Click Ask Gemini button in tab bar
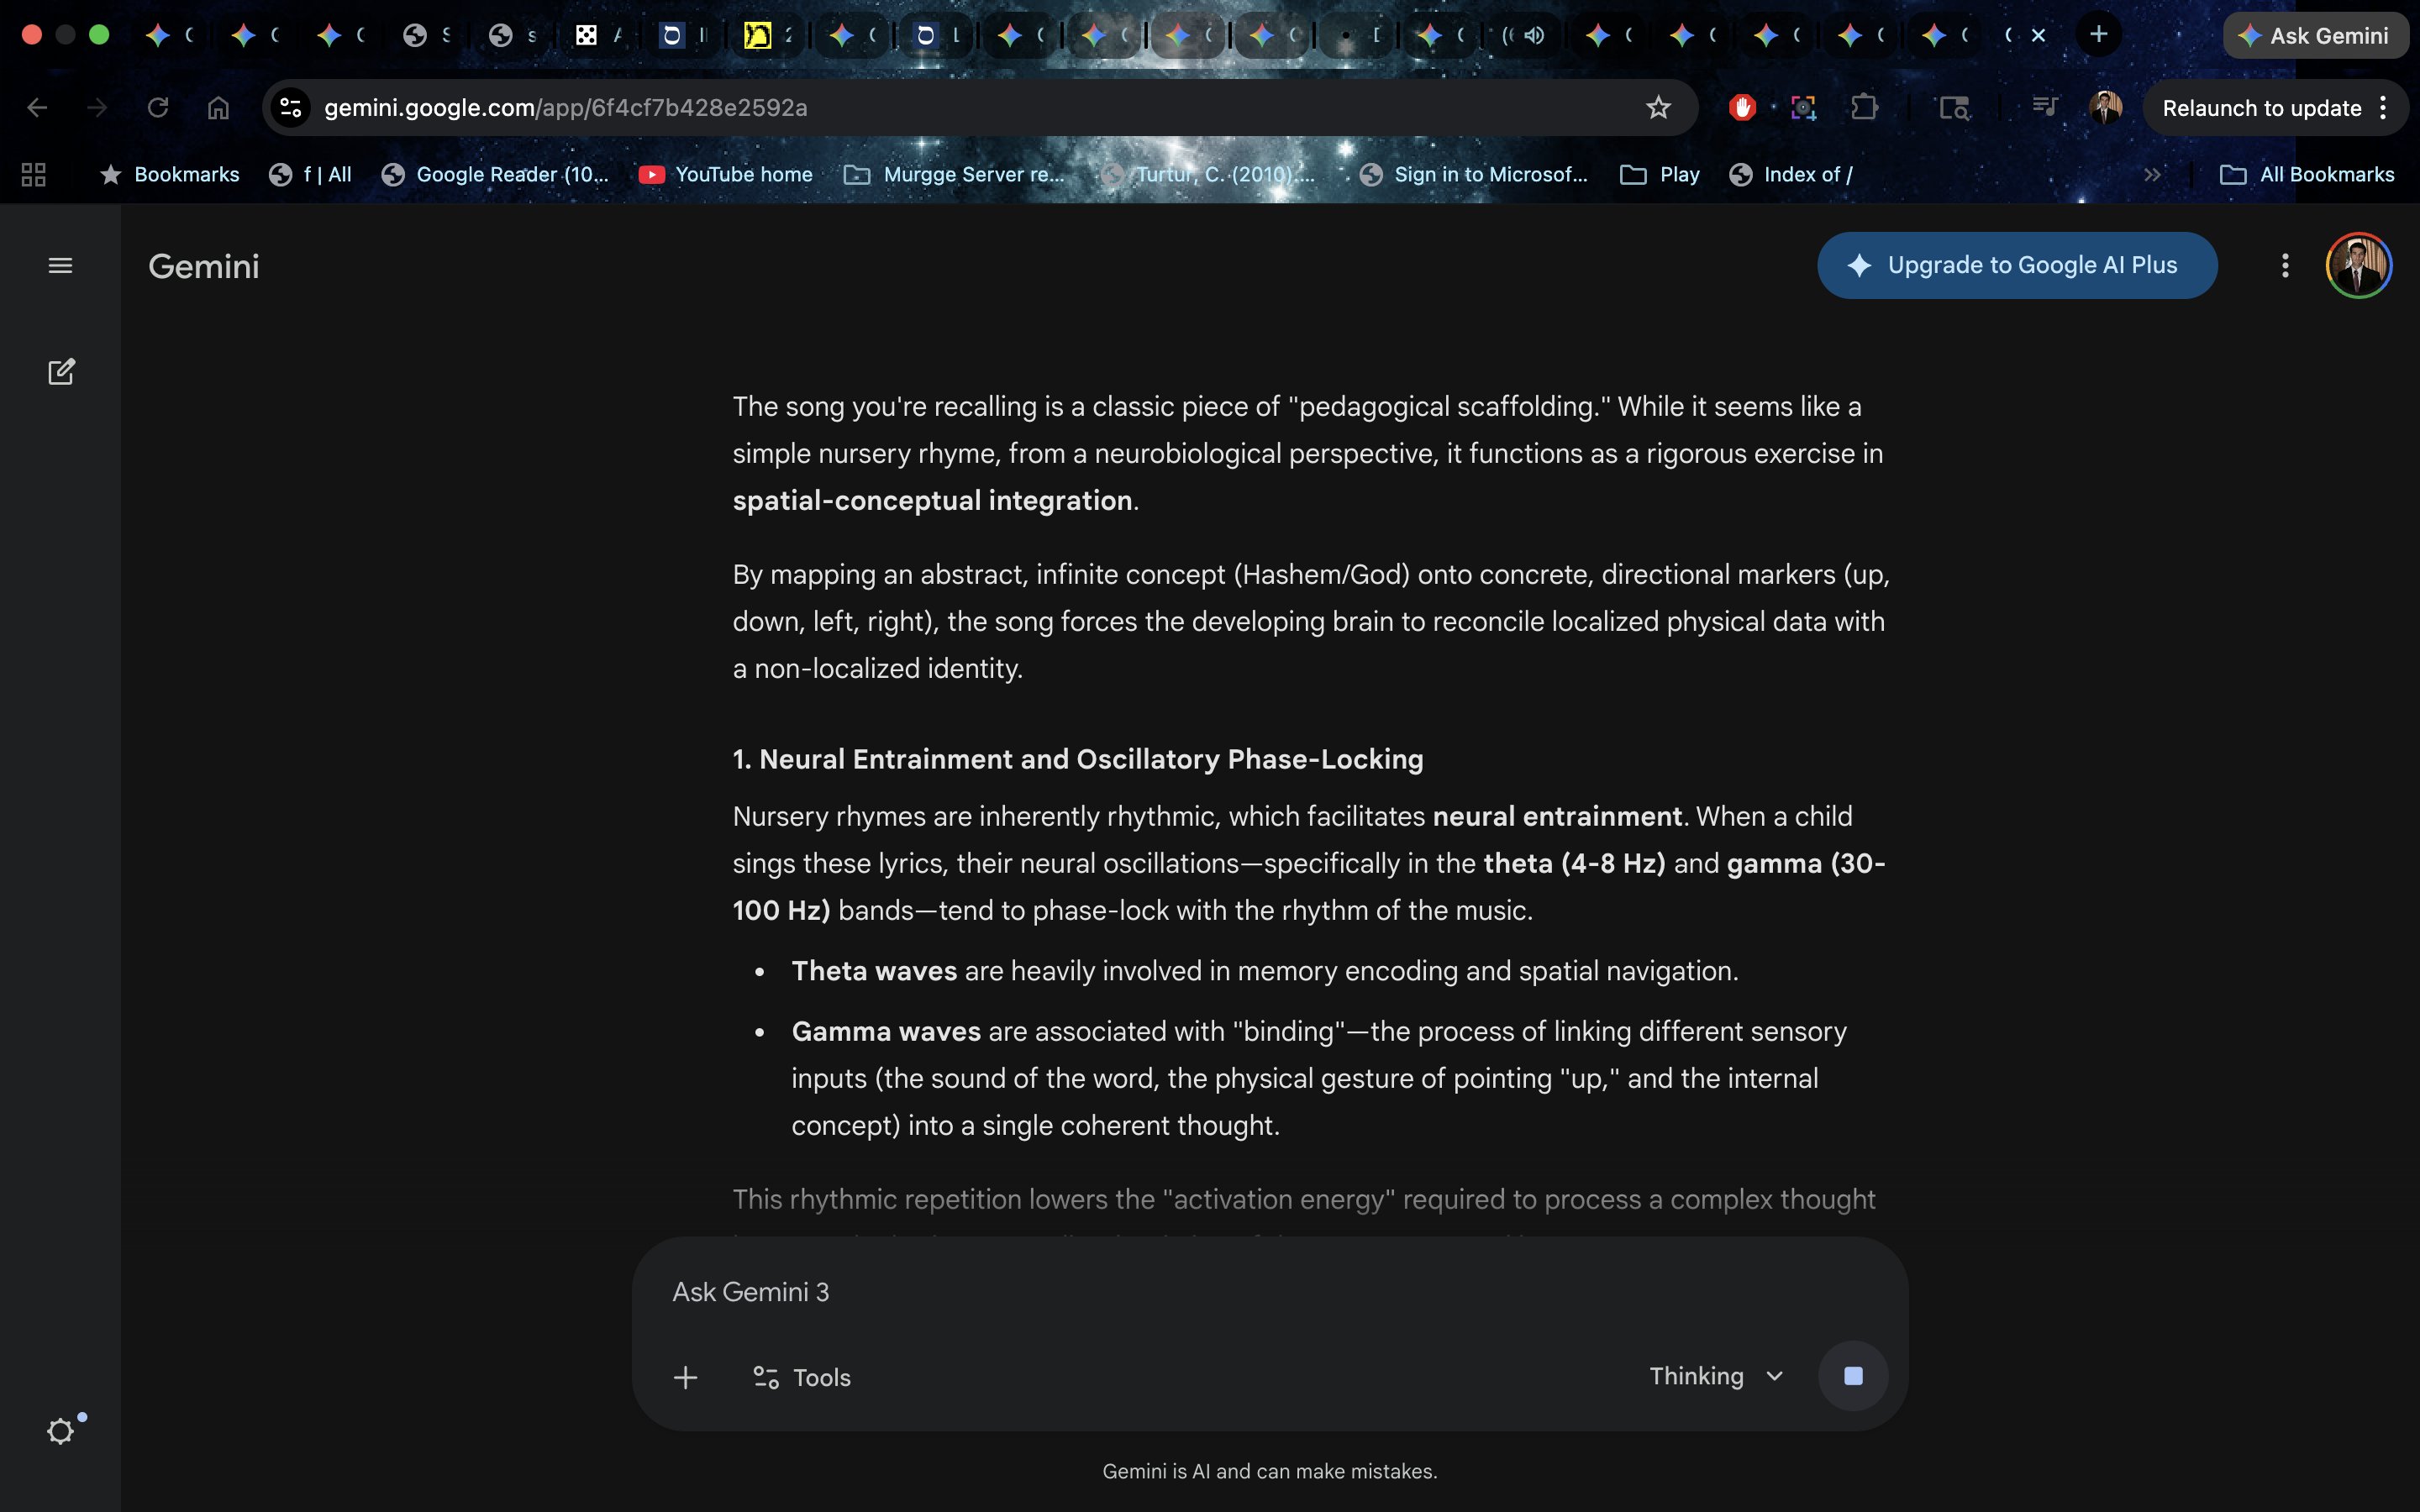 pos(2314,36)
